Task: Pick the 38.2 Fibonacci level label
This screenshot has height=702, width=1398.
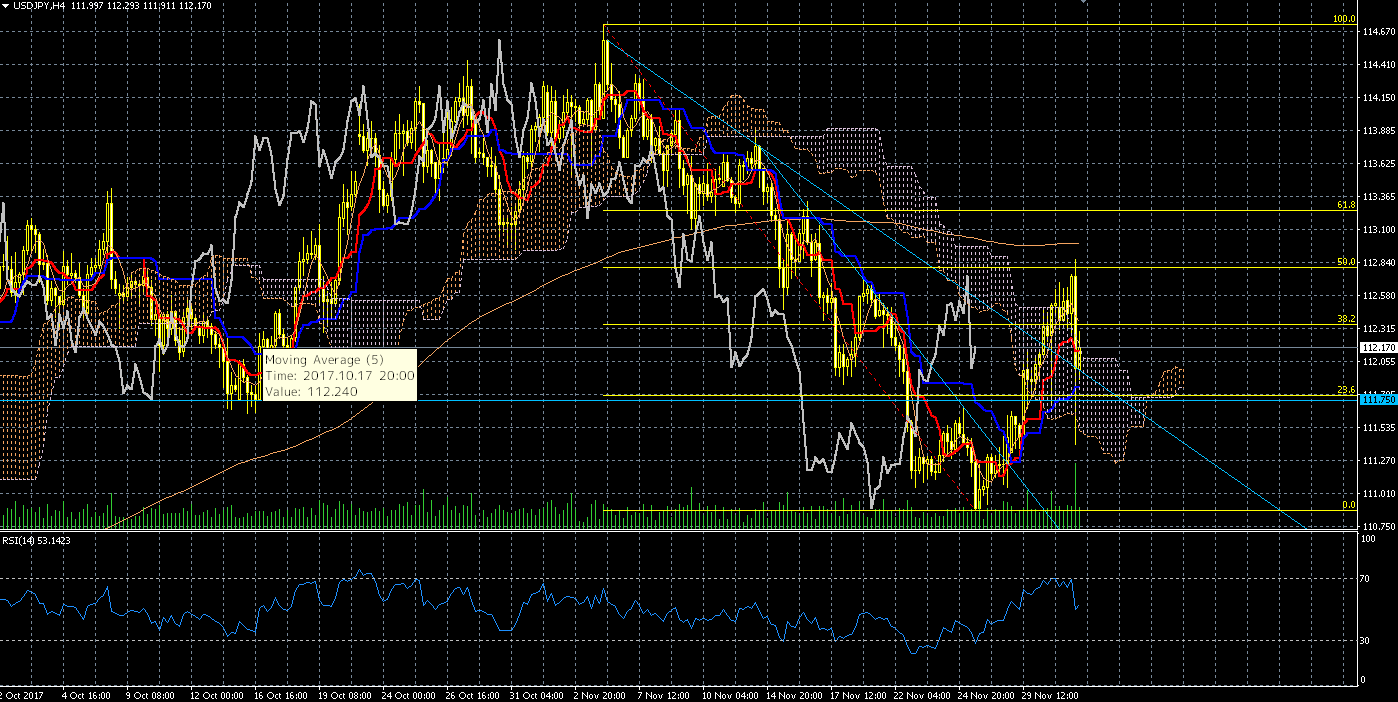Action: [1345, 320]
